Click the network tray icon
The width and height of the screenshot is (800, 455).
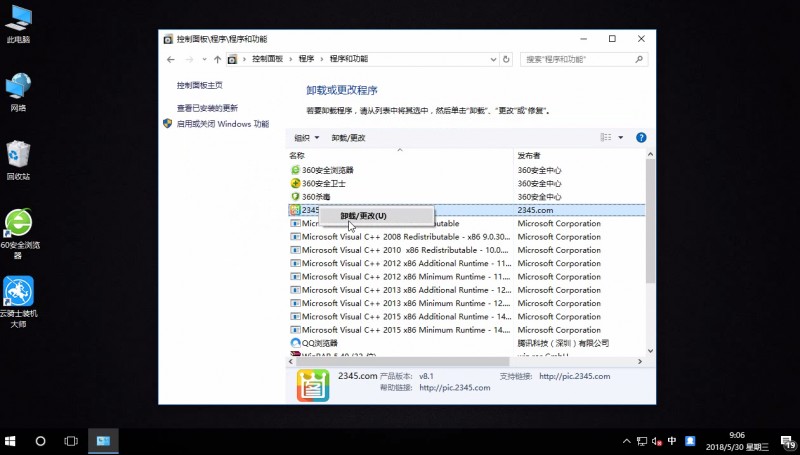click(x=642, y=442)
